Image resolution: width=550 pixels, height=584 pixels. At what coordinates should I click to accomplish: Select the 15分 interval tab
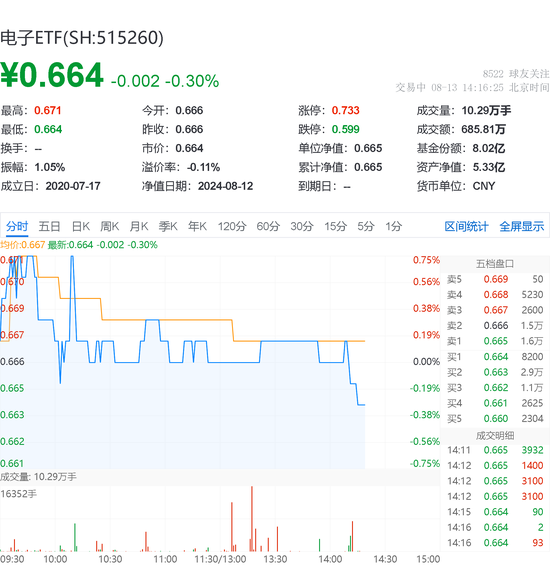point(336,226)
